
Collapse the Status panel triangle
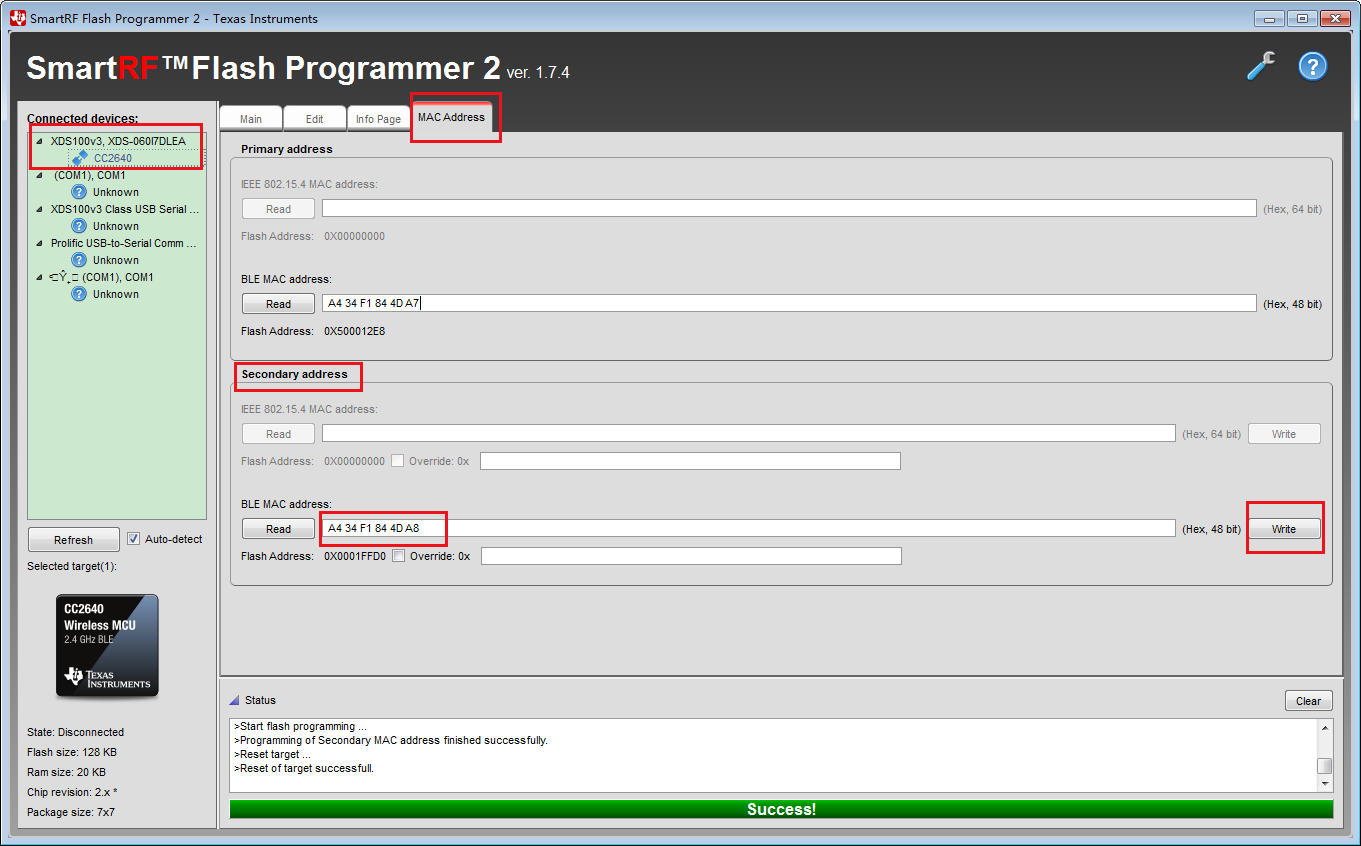coord(234,700)
